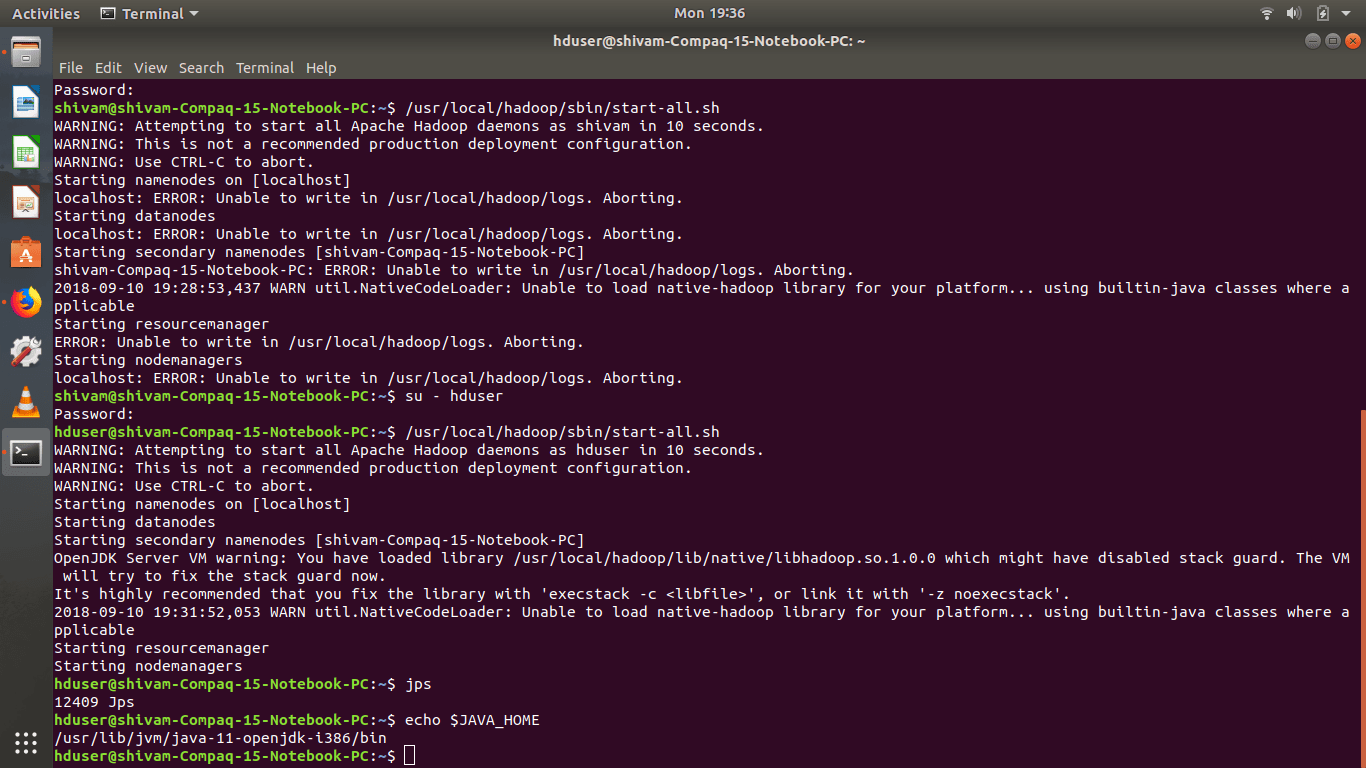Image resolution: width=1366 pixels, height=768 pixels.
Task: Open the Wi-Fi status icon in top bar
Action: point(1267,13)
